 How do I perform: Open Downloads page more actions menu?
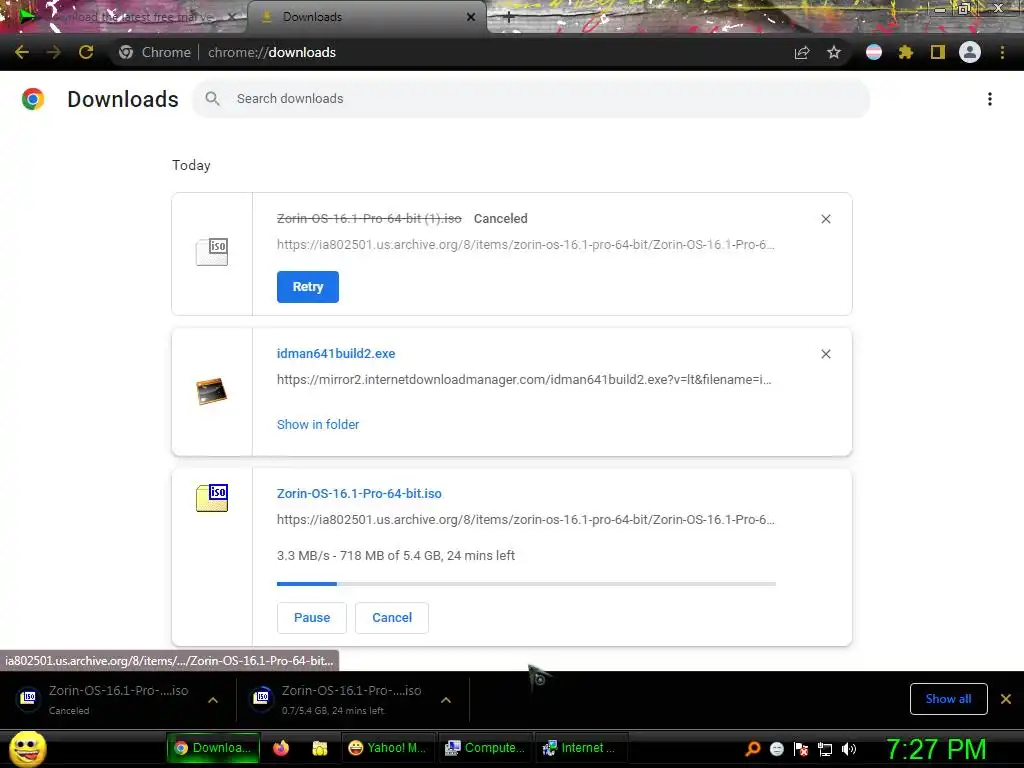[x=990, y=99]
